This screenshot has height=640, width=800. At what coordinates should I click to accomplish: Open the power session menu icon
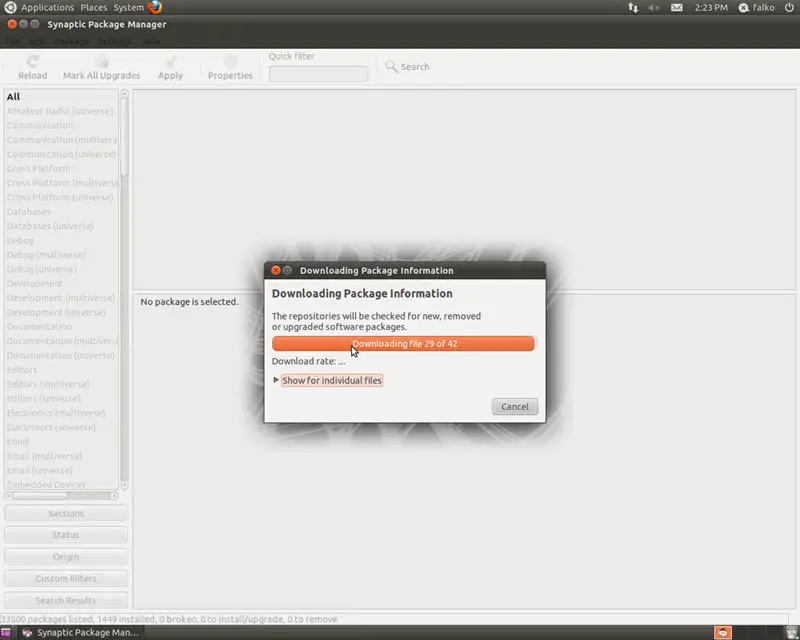coord(789,8)
